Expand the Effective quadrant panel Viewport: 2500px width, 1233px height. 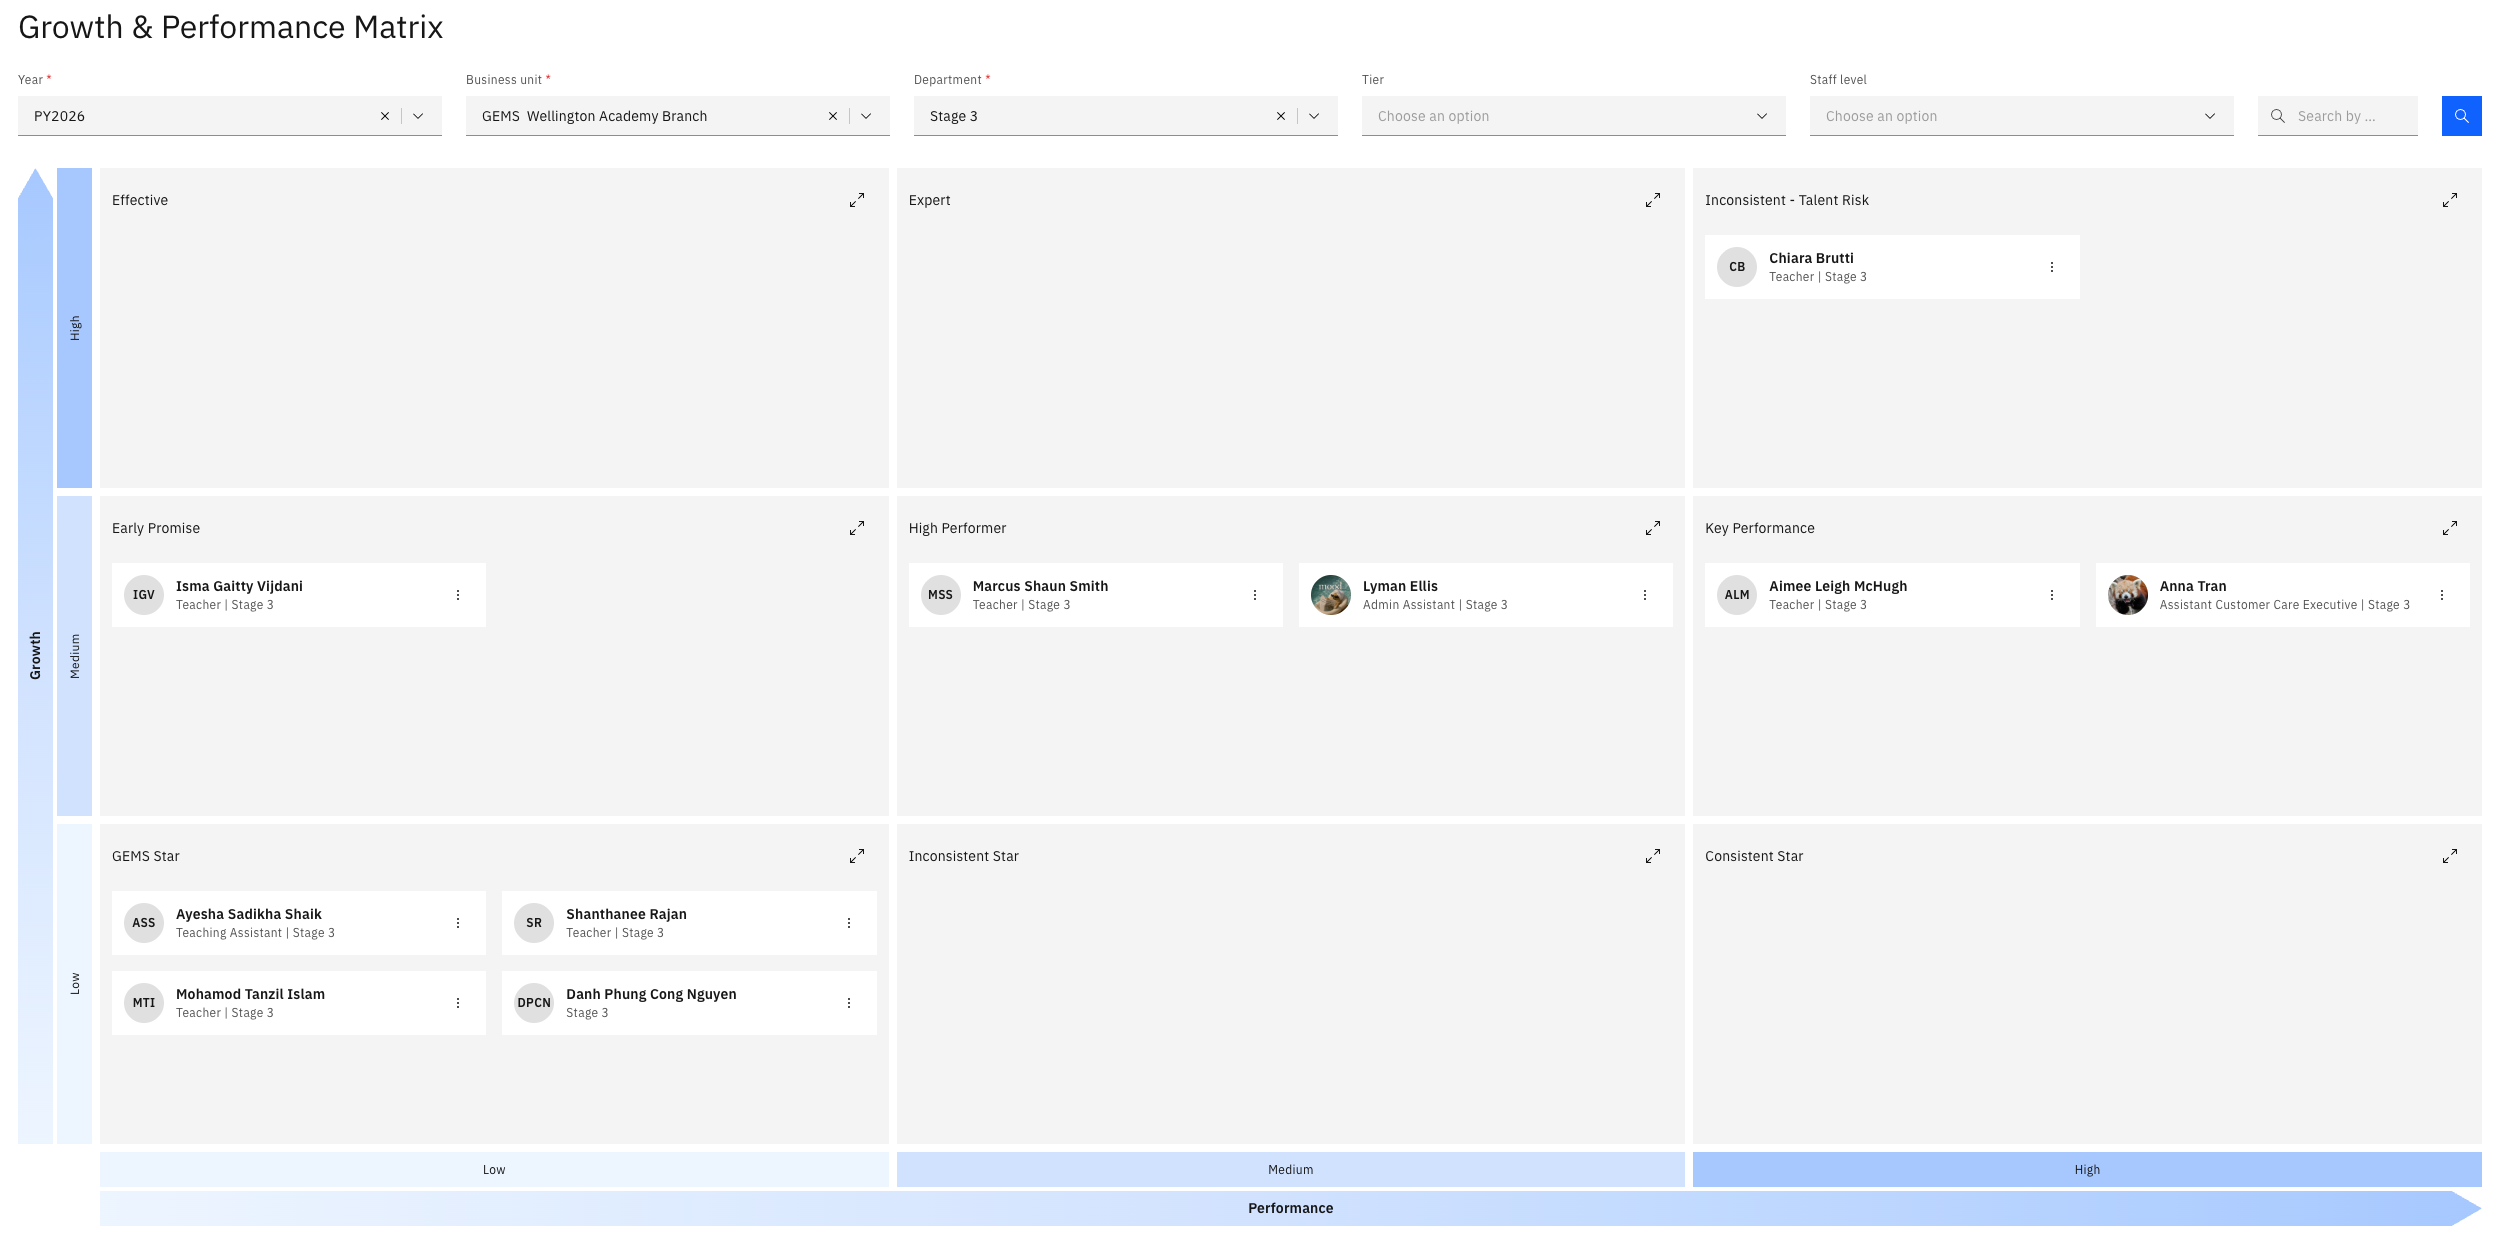pyautogui.click(x=857, y=200)
